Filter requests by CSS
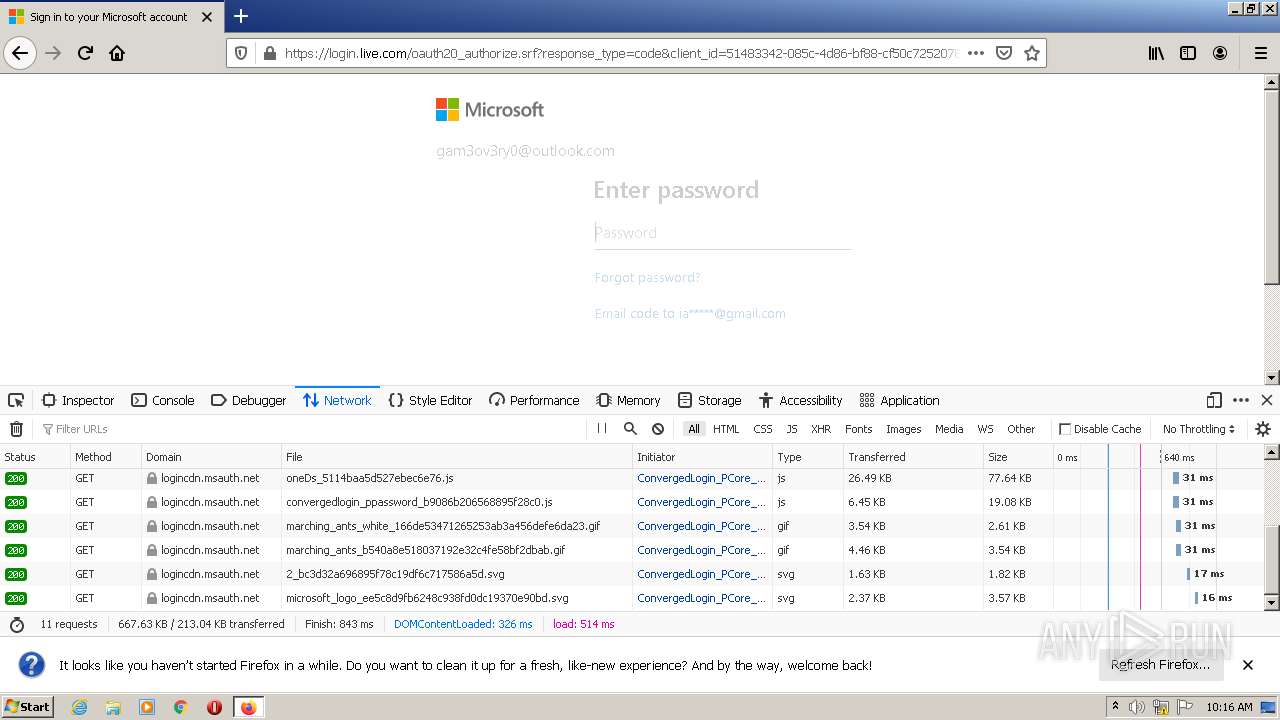The height and width of the screenshot is (720, 1280). click(763, 429)
